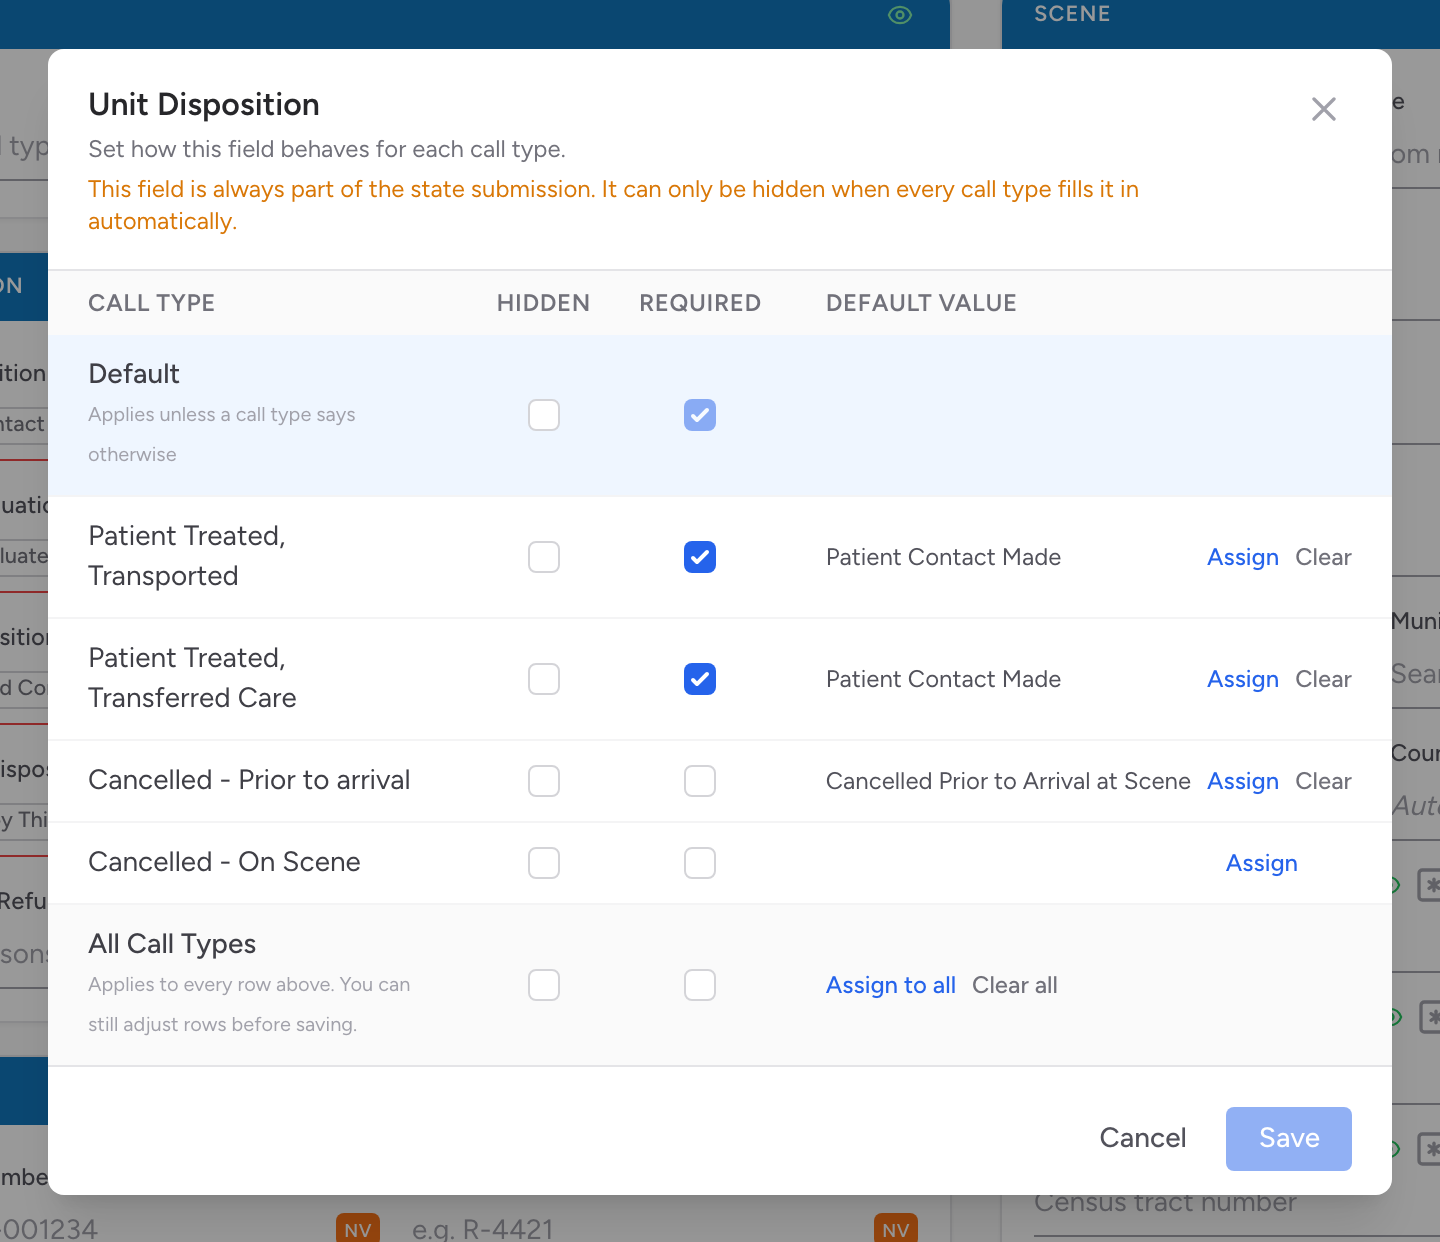This screenshot has height=1242, width=1440.
Task: Tick Hidden for Cancelled - On Scene
Action: pos(544,863)
